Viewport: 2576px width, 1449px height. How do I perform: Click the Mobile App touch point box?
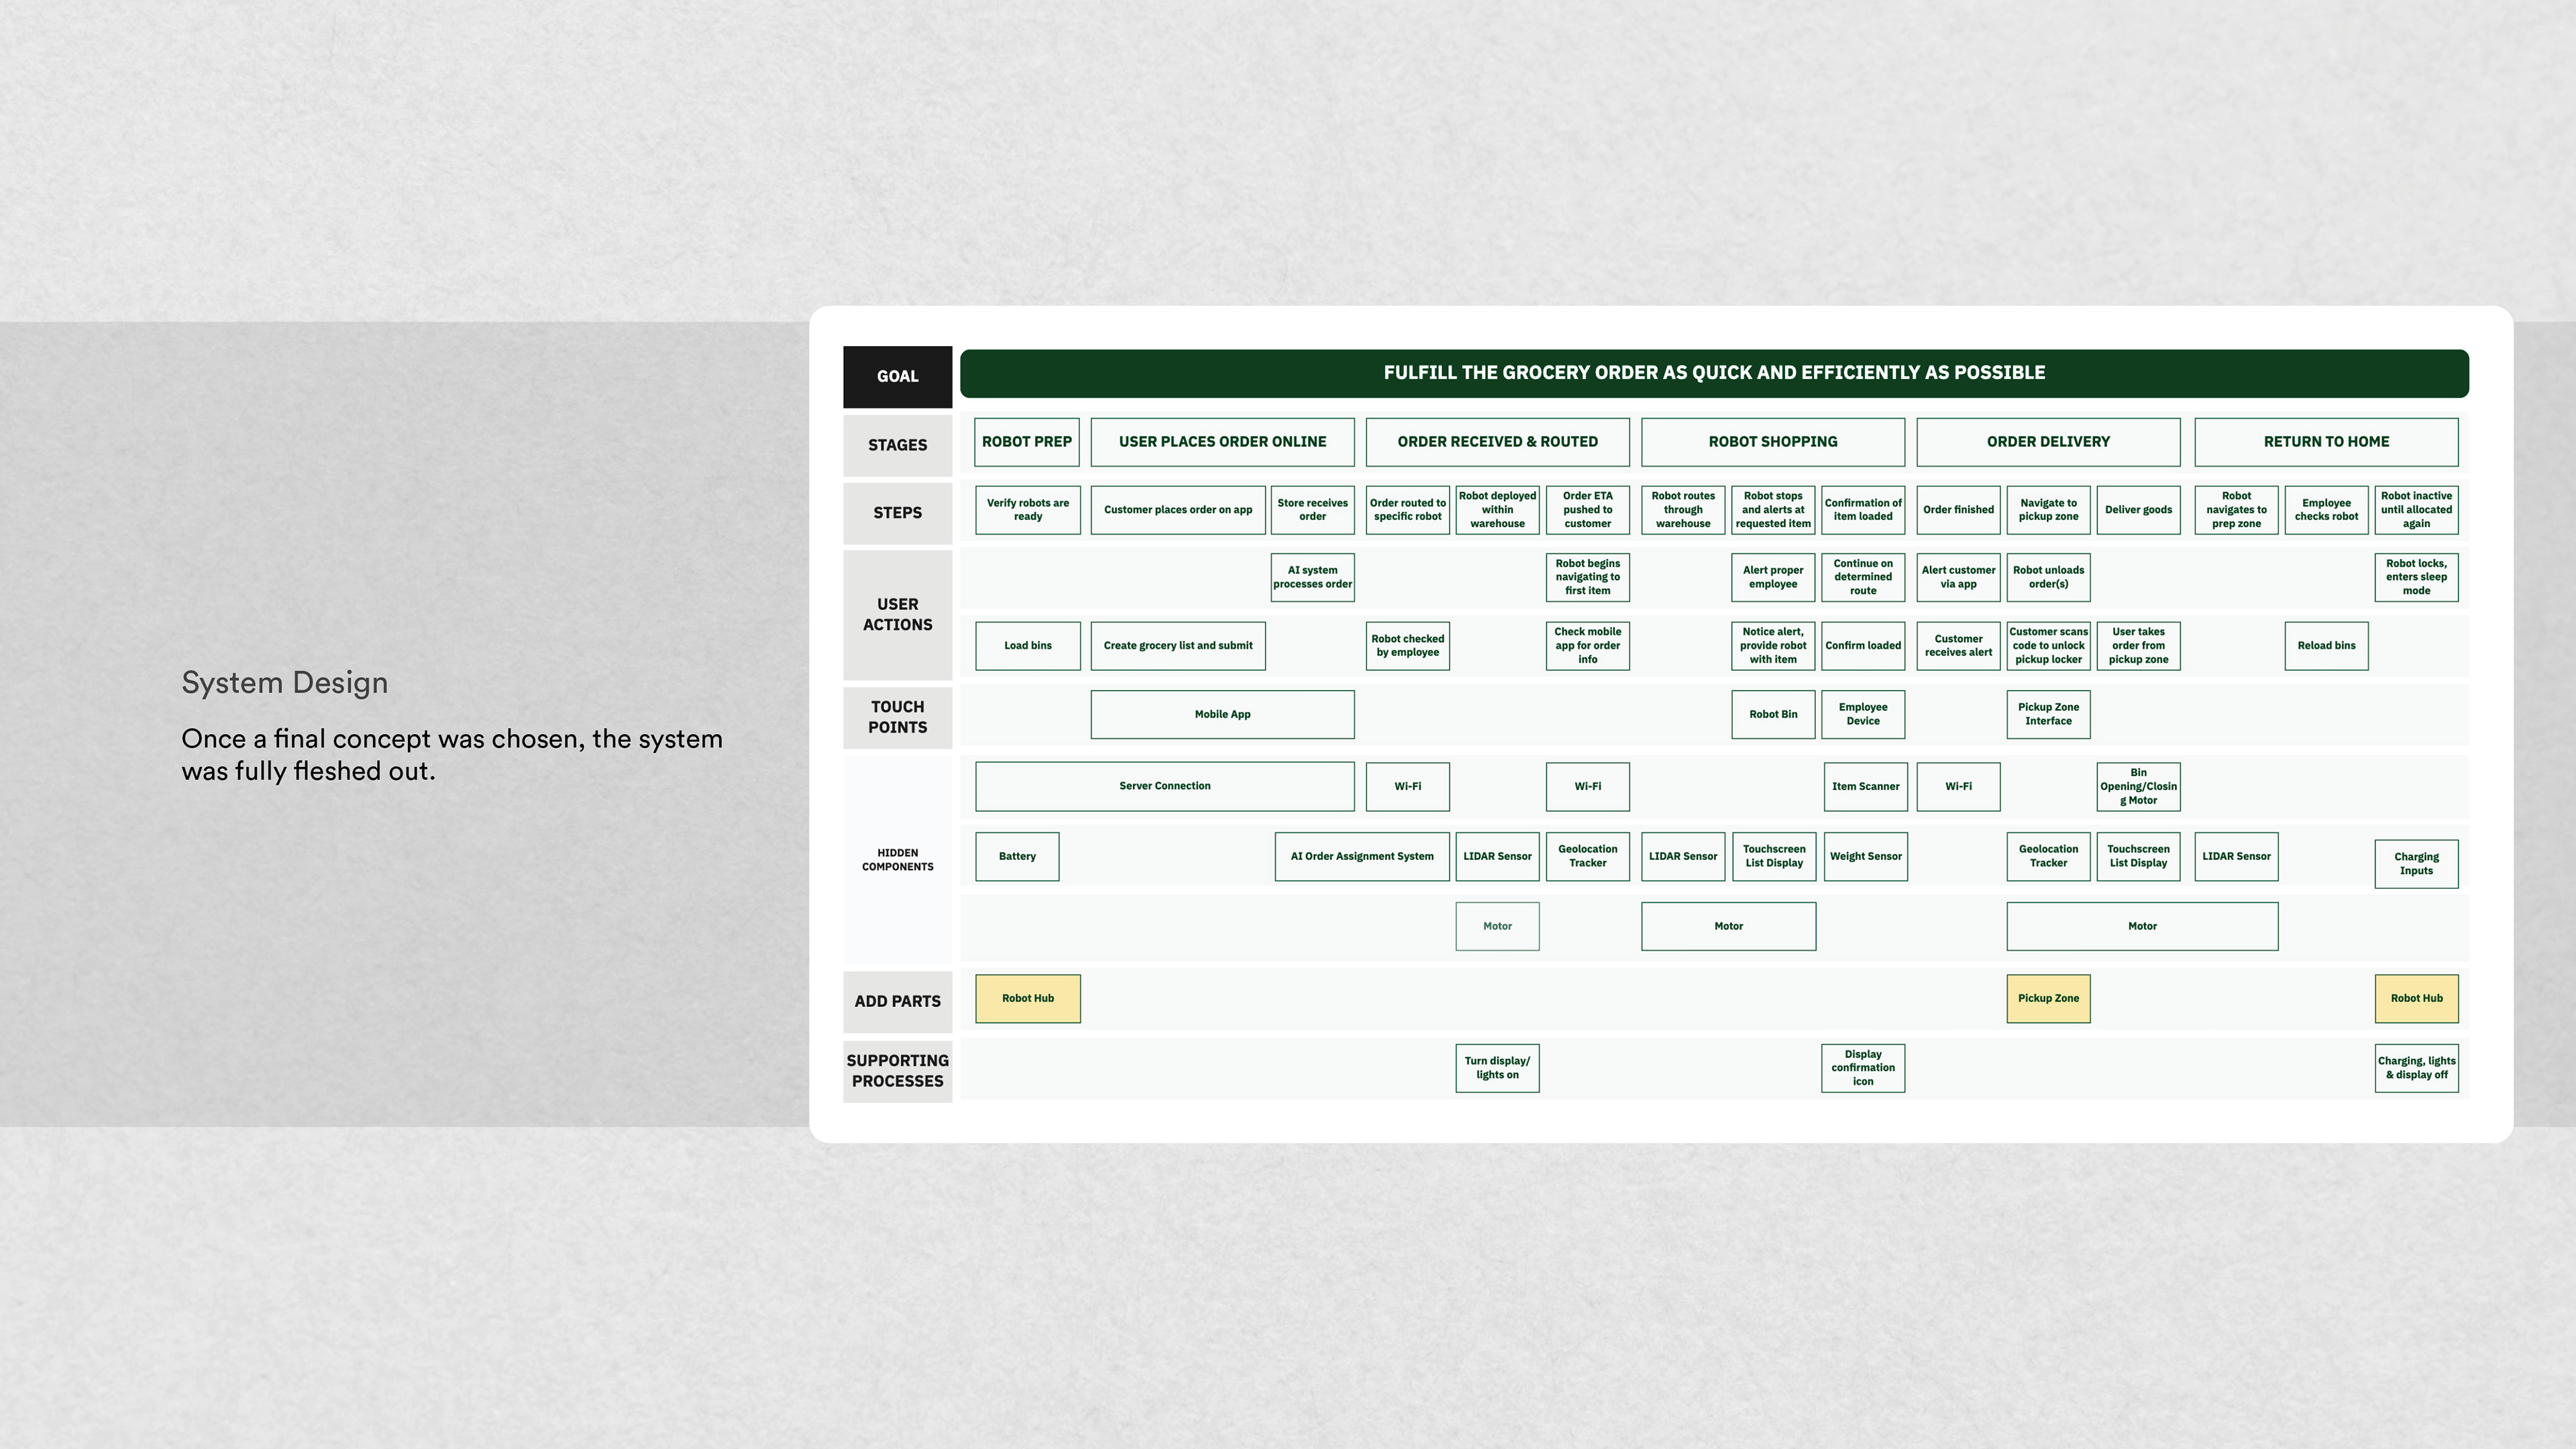(x=1222, y=714)
